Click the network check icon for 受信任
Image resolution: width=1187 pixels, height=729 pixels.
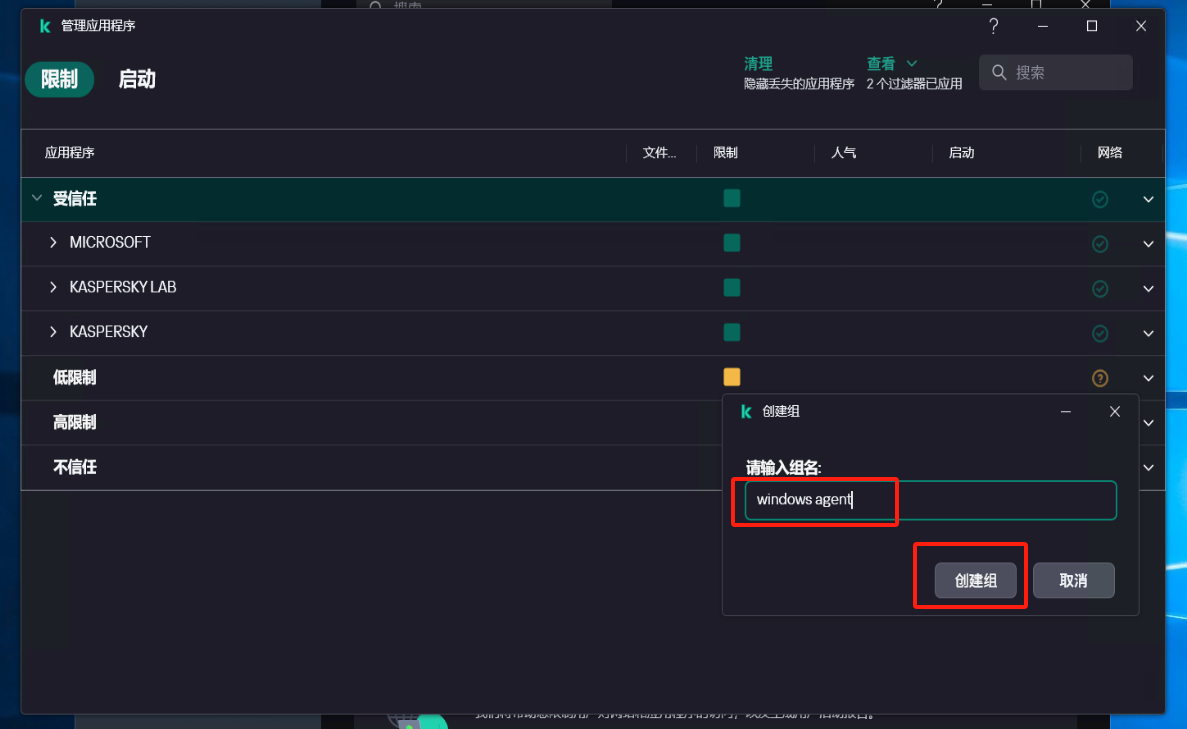pyautogui.click(x=1100, y=199)
